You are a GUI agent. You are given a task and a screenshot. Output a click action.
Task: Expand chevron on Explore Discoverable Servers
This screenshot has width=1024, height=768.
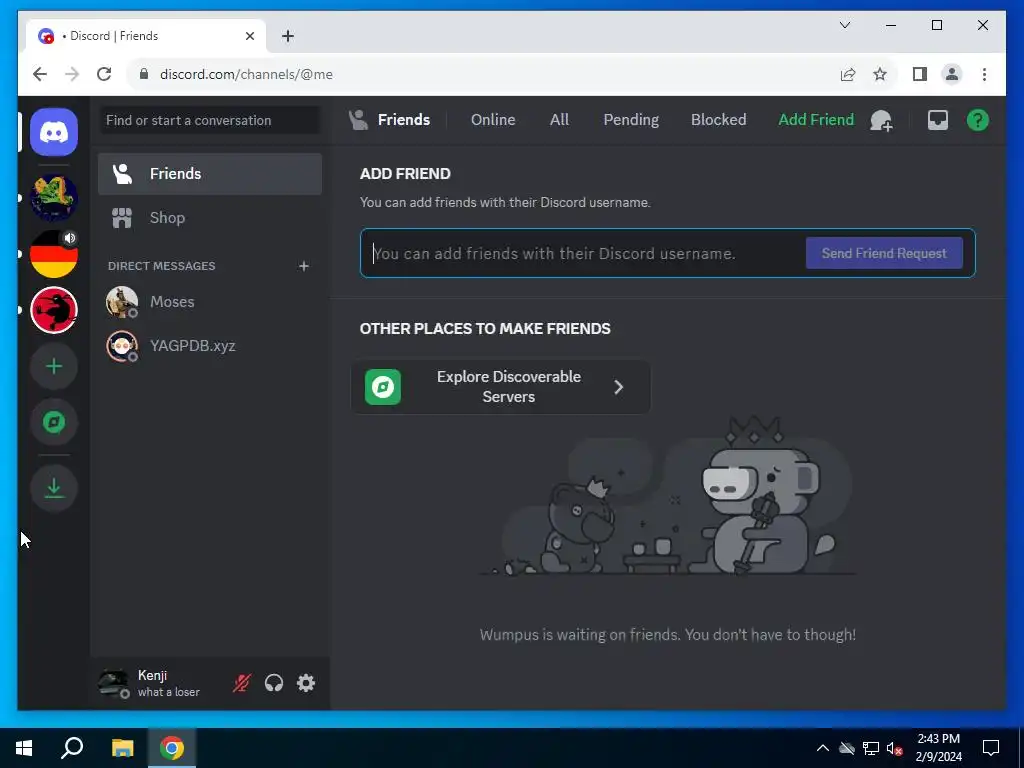pyautogui.click(x=618, y=387)
